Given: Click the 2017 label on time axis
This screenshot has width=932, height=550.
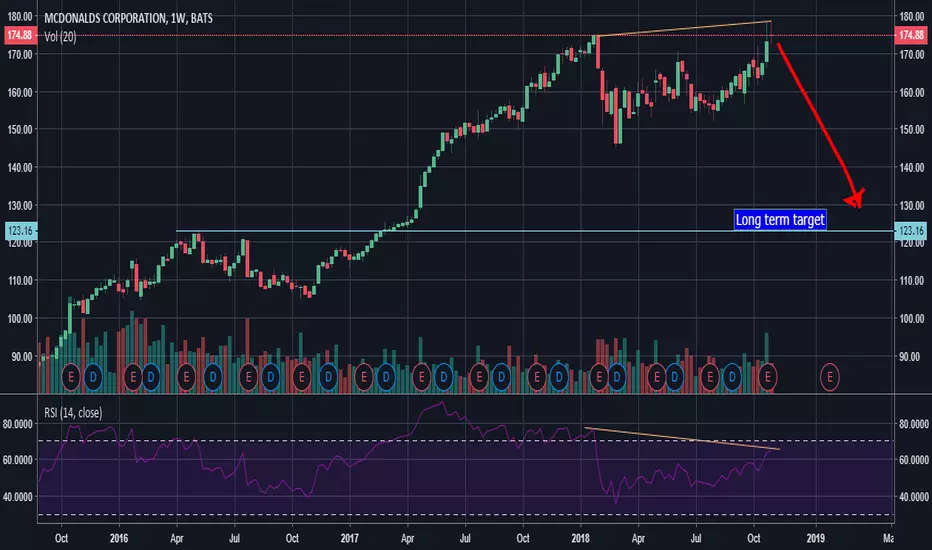Looking at the screenshot, I should [350, 538].
